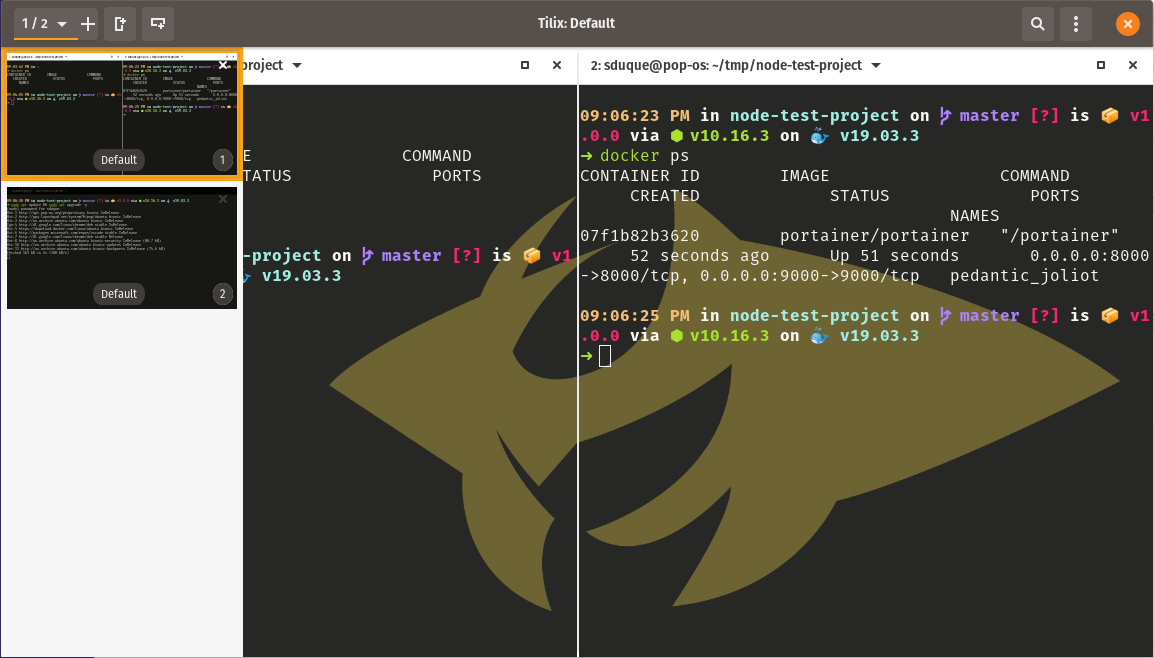The height and width of the screenshot is (658, 1154).
Task: Maximize terminal 2 pane
Action: pos(1101,66)
